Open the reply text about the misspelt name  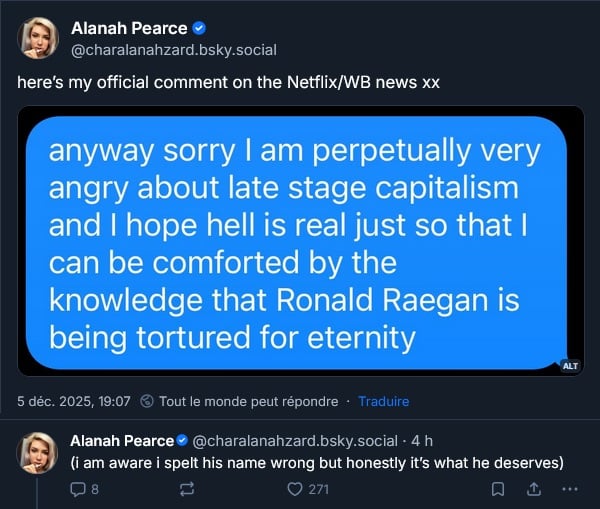point(317,462)
